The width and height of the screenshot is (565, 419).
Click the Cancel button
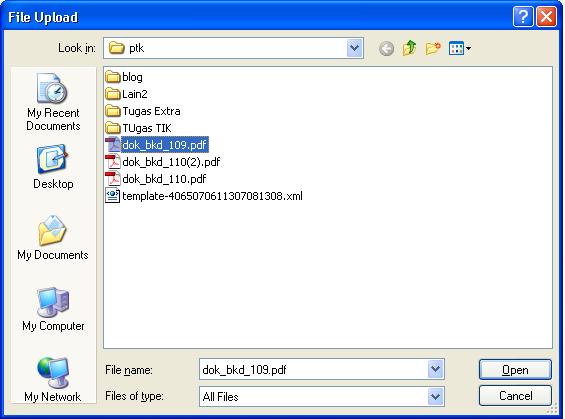515,396
